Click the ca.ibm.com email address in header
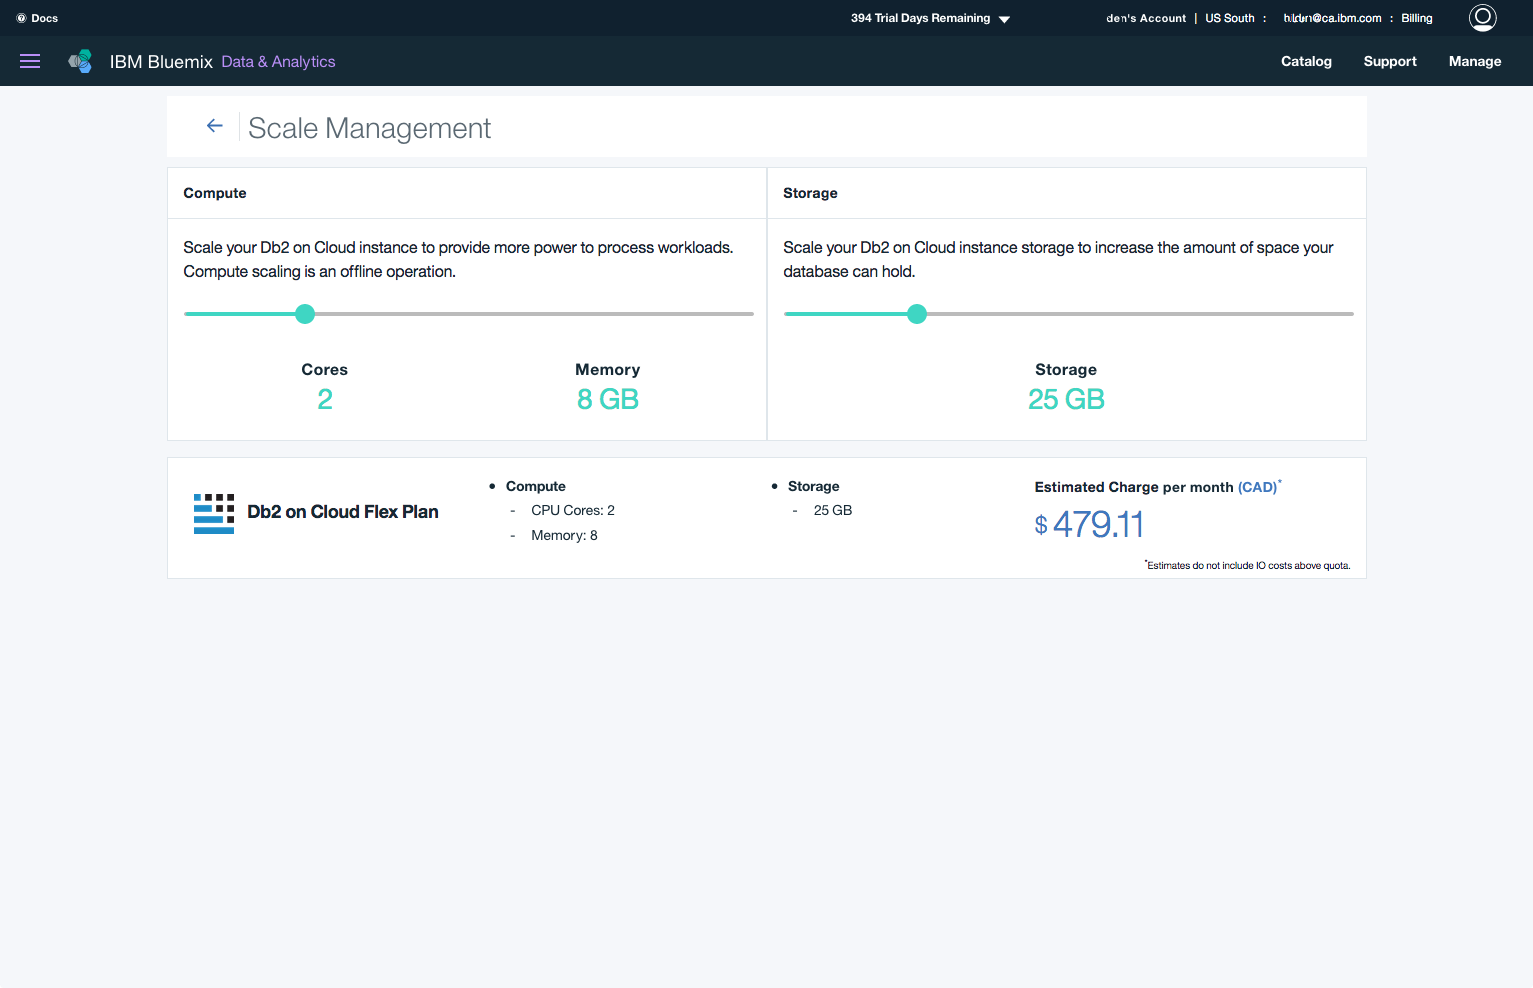 [x=1332, y=18]
